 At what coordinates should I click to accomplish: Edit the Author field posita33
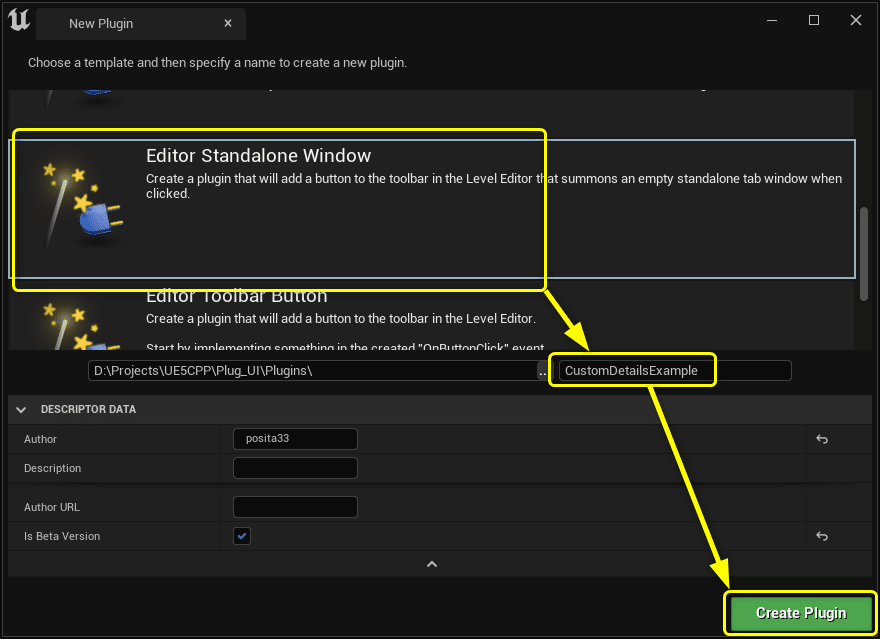pyautogui.click(x=294, y=439)
